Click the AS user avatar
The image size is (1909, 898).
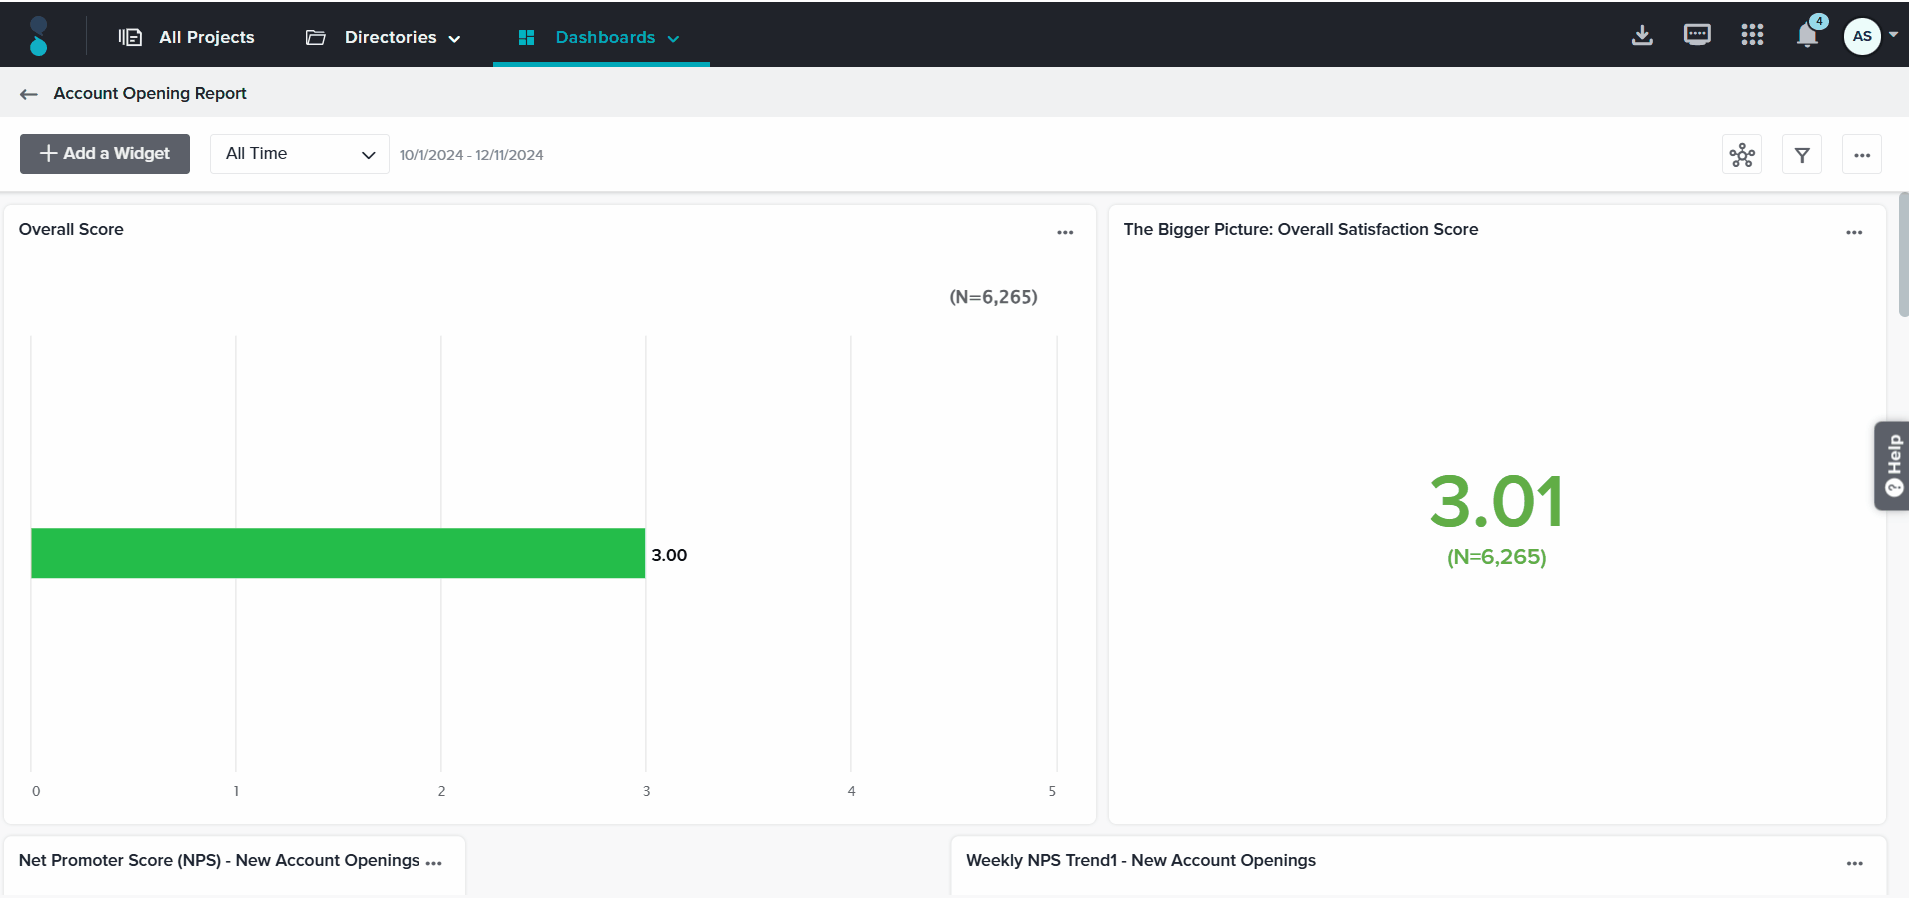point(1862,37)
